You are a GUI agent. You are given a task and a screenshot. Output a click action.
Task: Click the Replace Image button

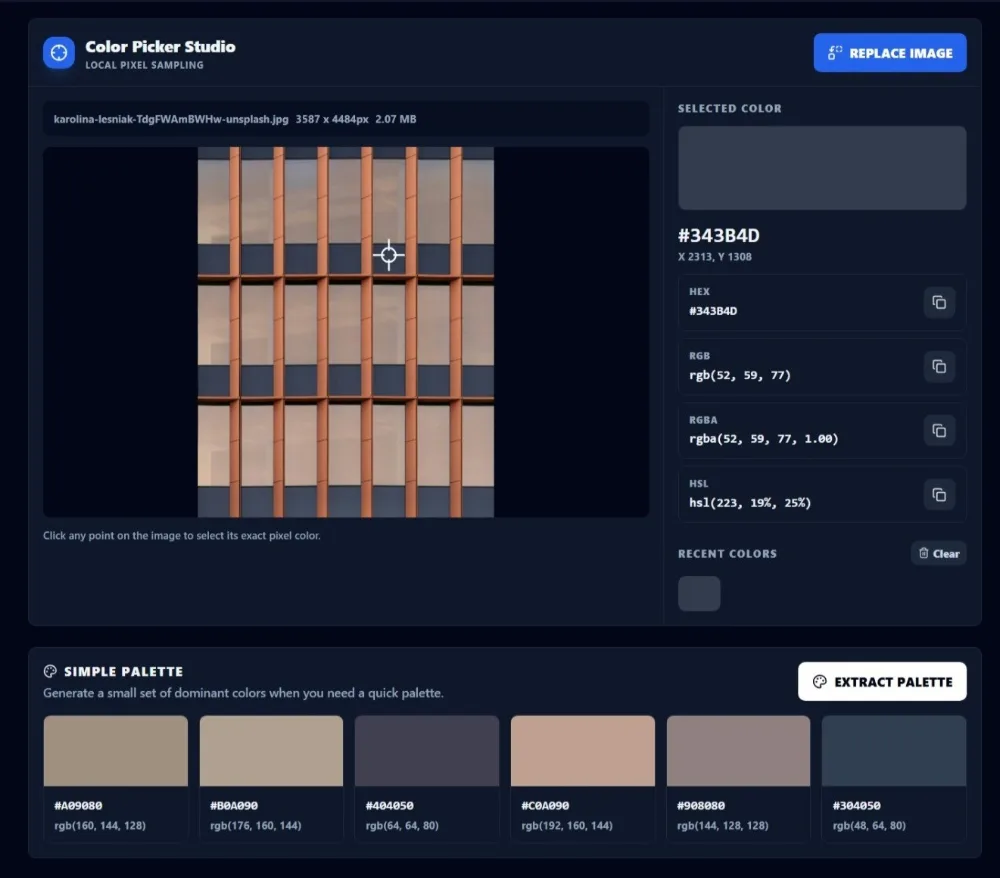pyautogui.click(x=890, y=53)
